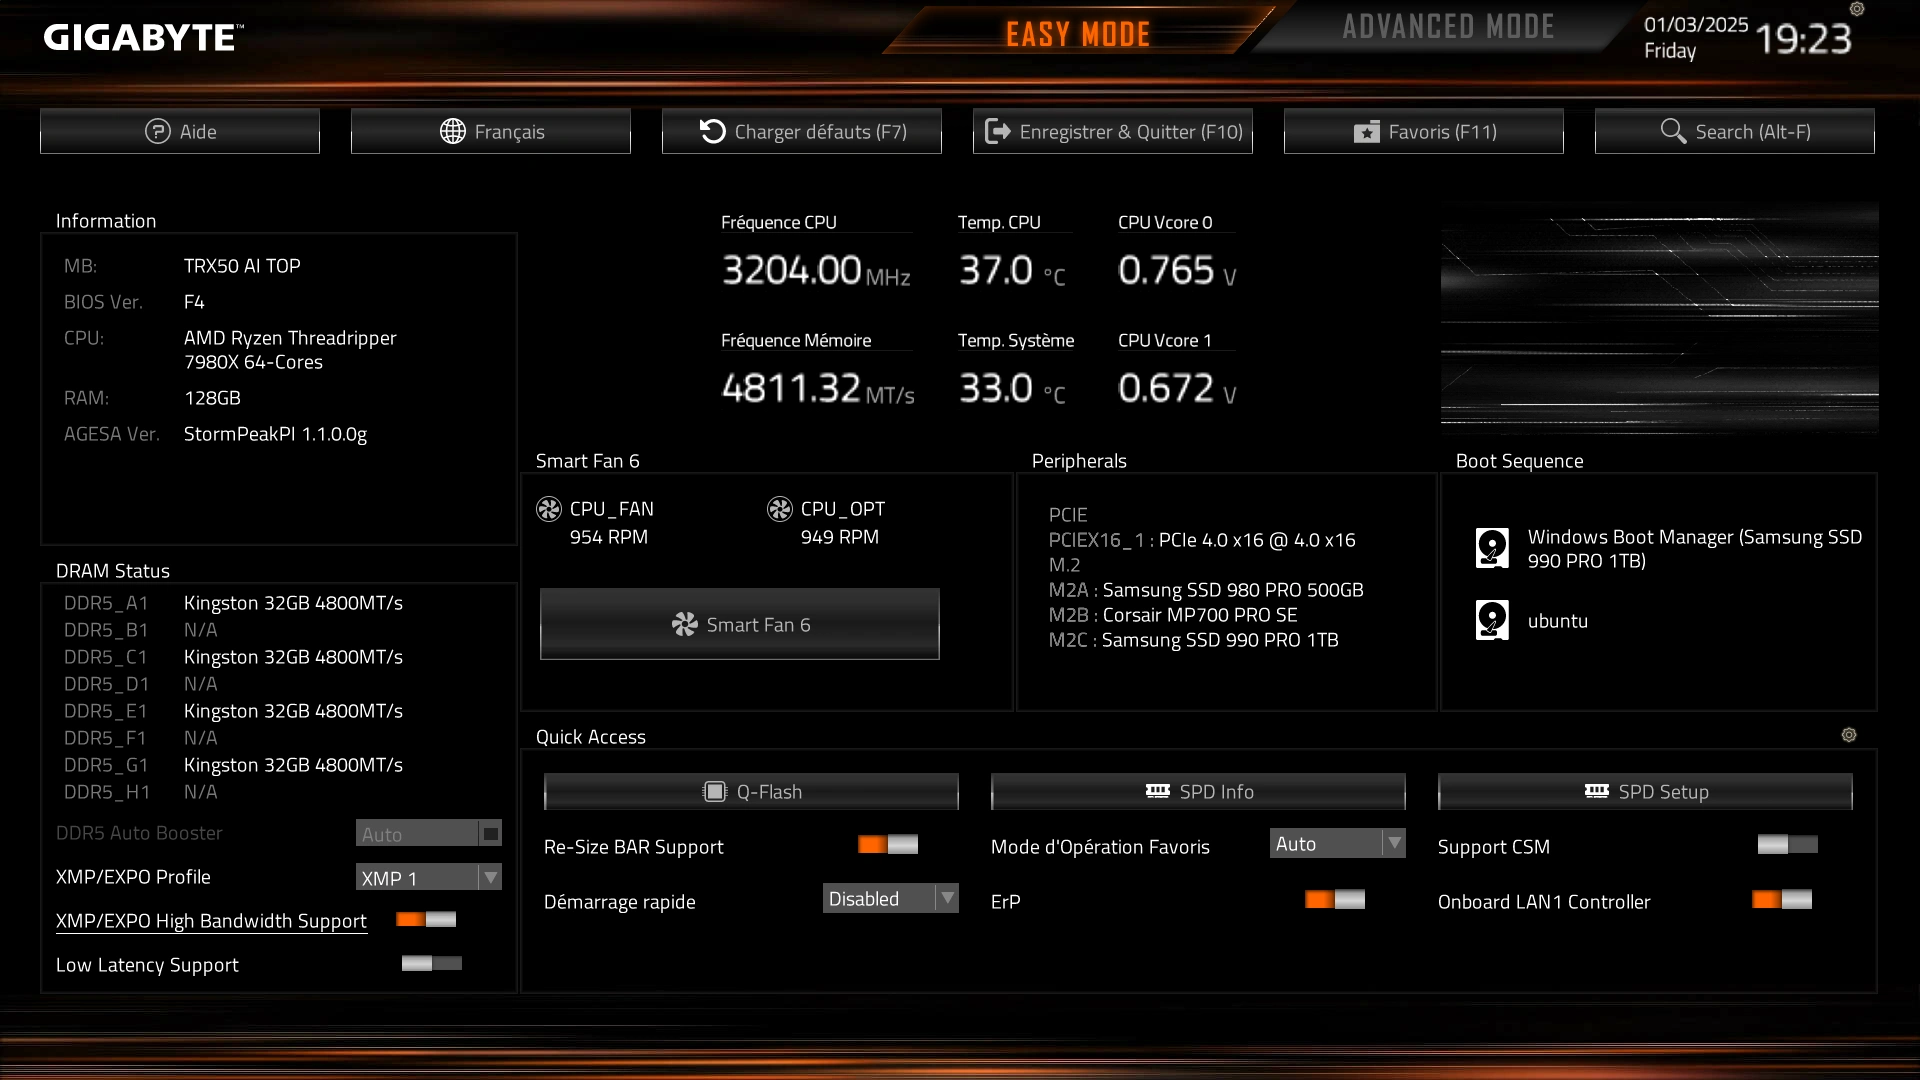Click the ubuntu boot disk icon

tap(1492, 620)
